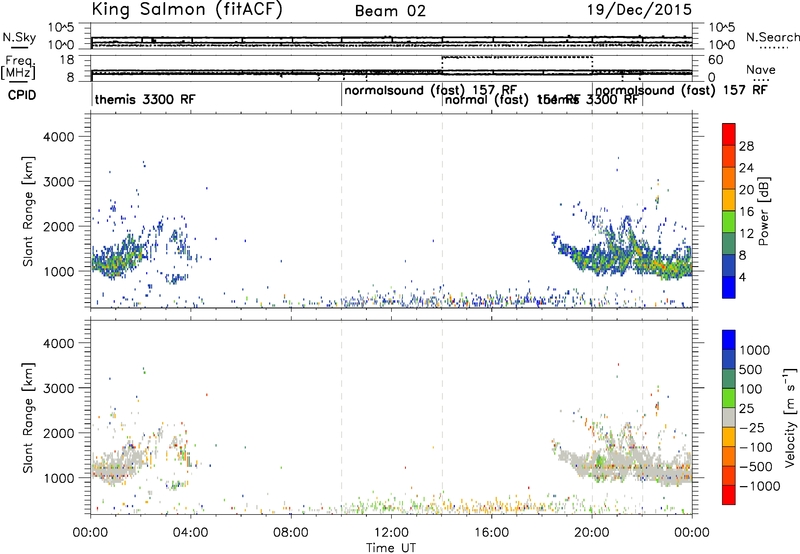The height and width of the screenshot is (554, 800).
Task: Click the 08:00 time axis tick label
Action: pos(290,533)
